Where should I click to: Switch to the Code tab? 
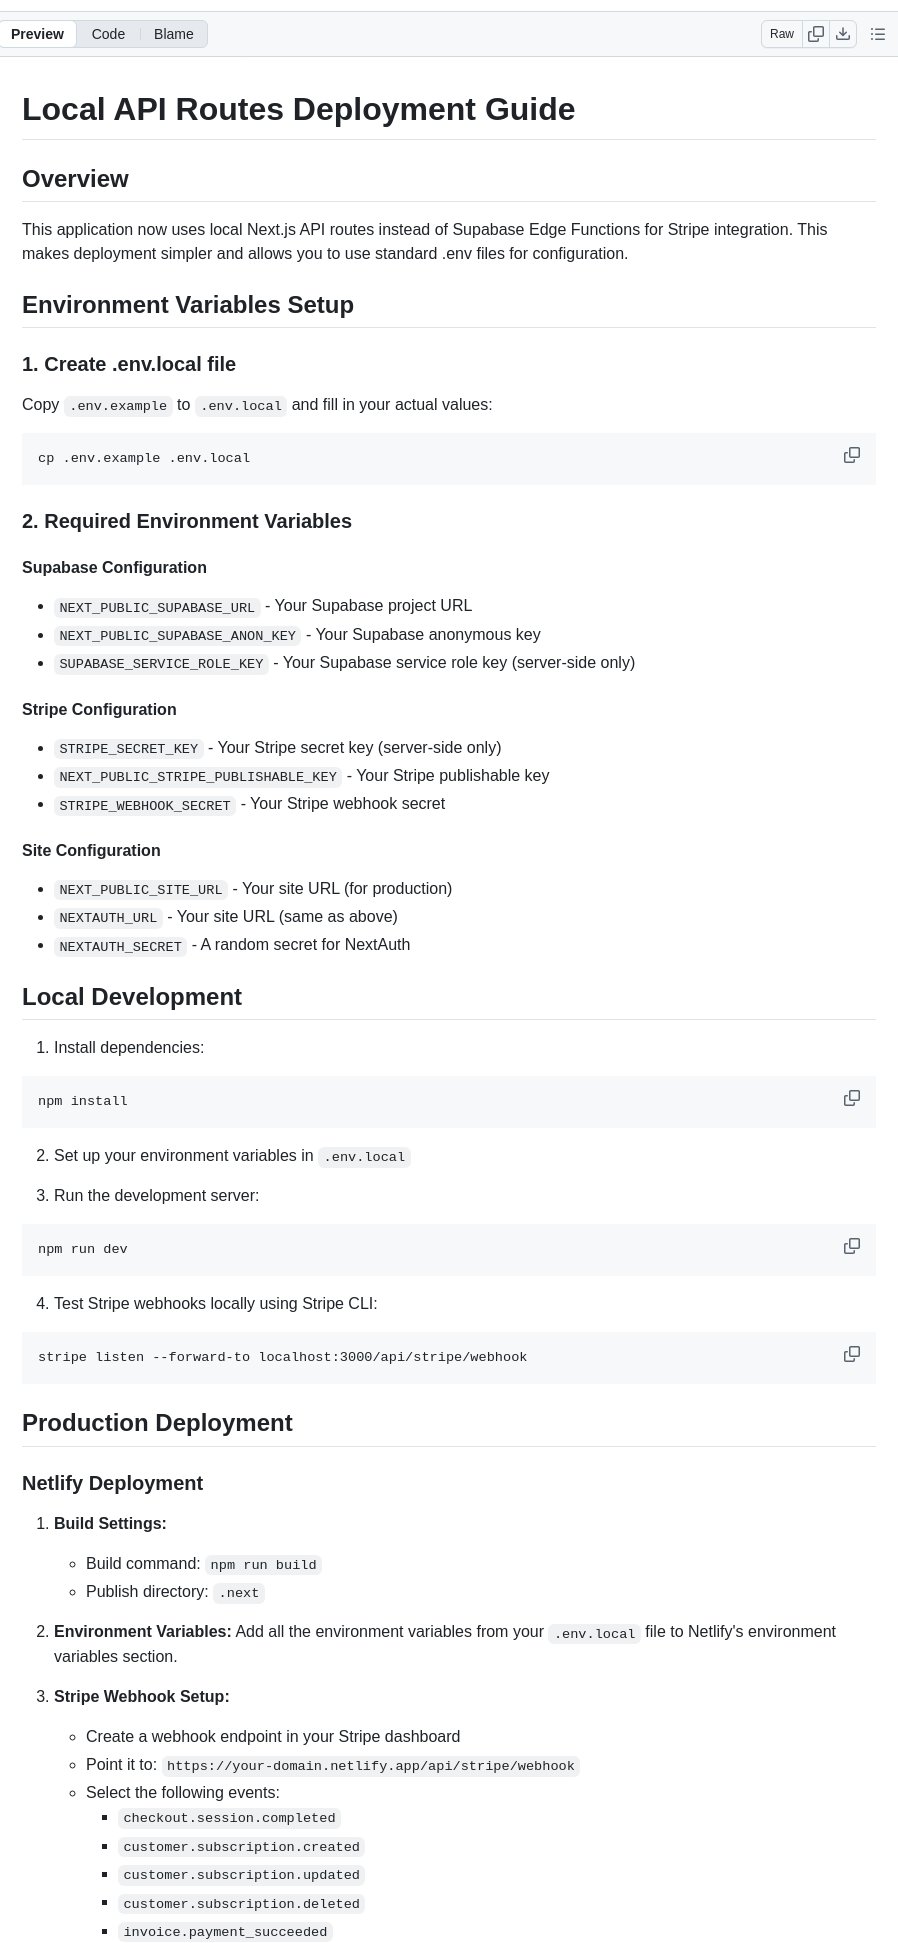click(108, 34)
